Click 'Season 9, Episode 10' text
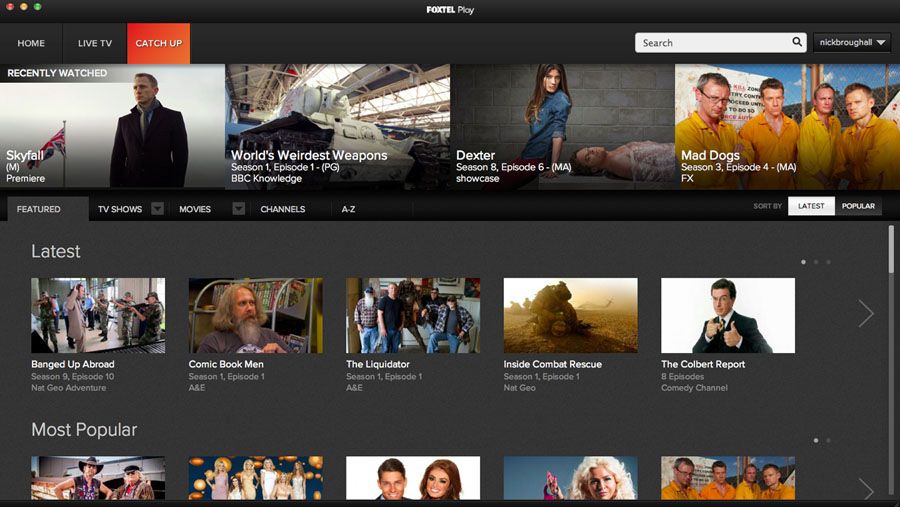 tap(72, 377)
